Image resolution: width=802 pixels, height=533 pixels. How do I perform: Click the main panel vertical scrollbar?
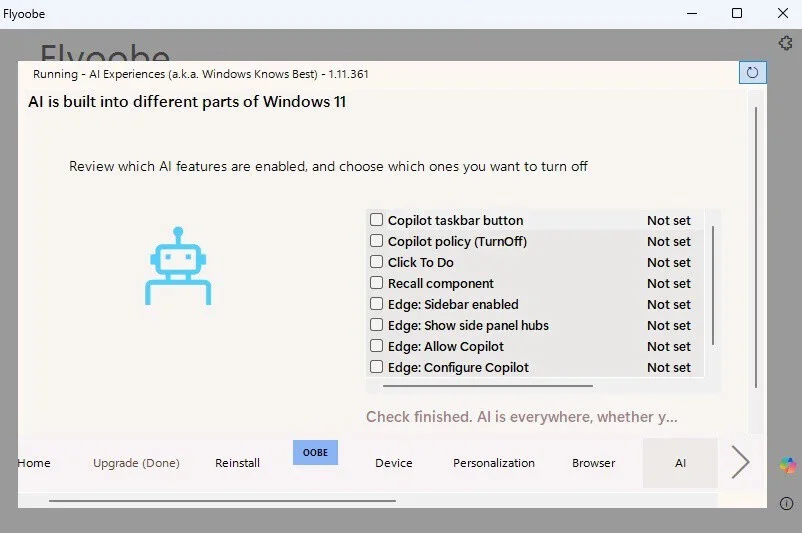pos(756,247)
